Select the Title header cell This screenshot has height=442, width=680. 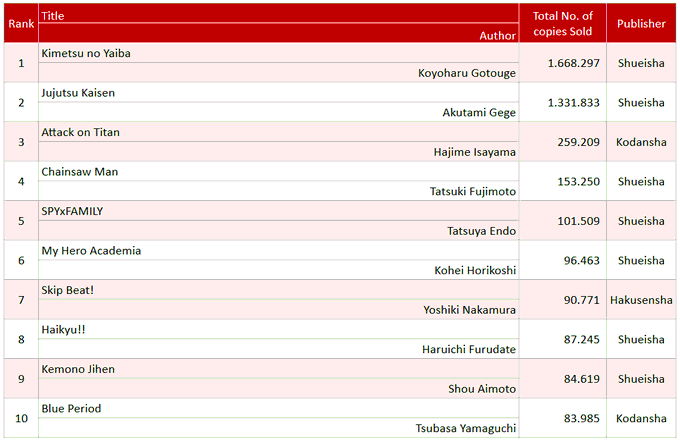pos(279,14)
